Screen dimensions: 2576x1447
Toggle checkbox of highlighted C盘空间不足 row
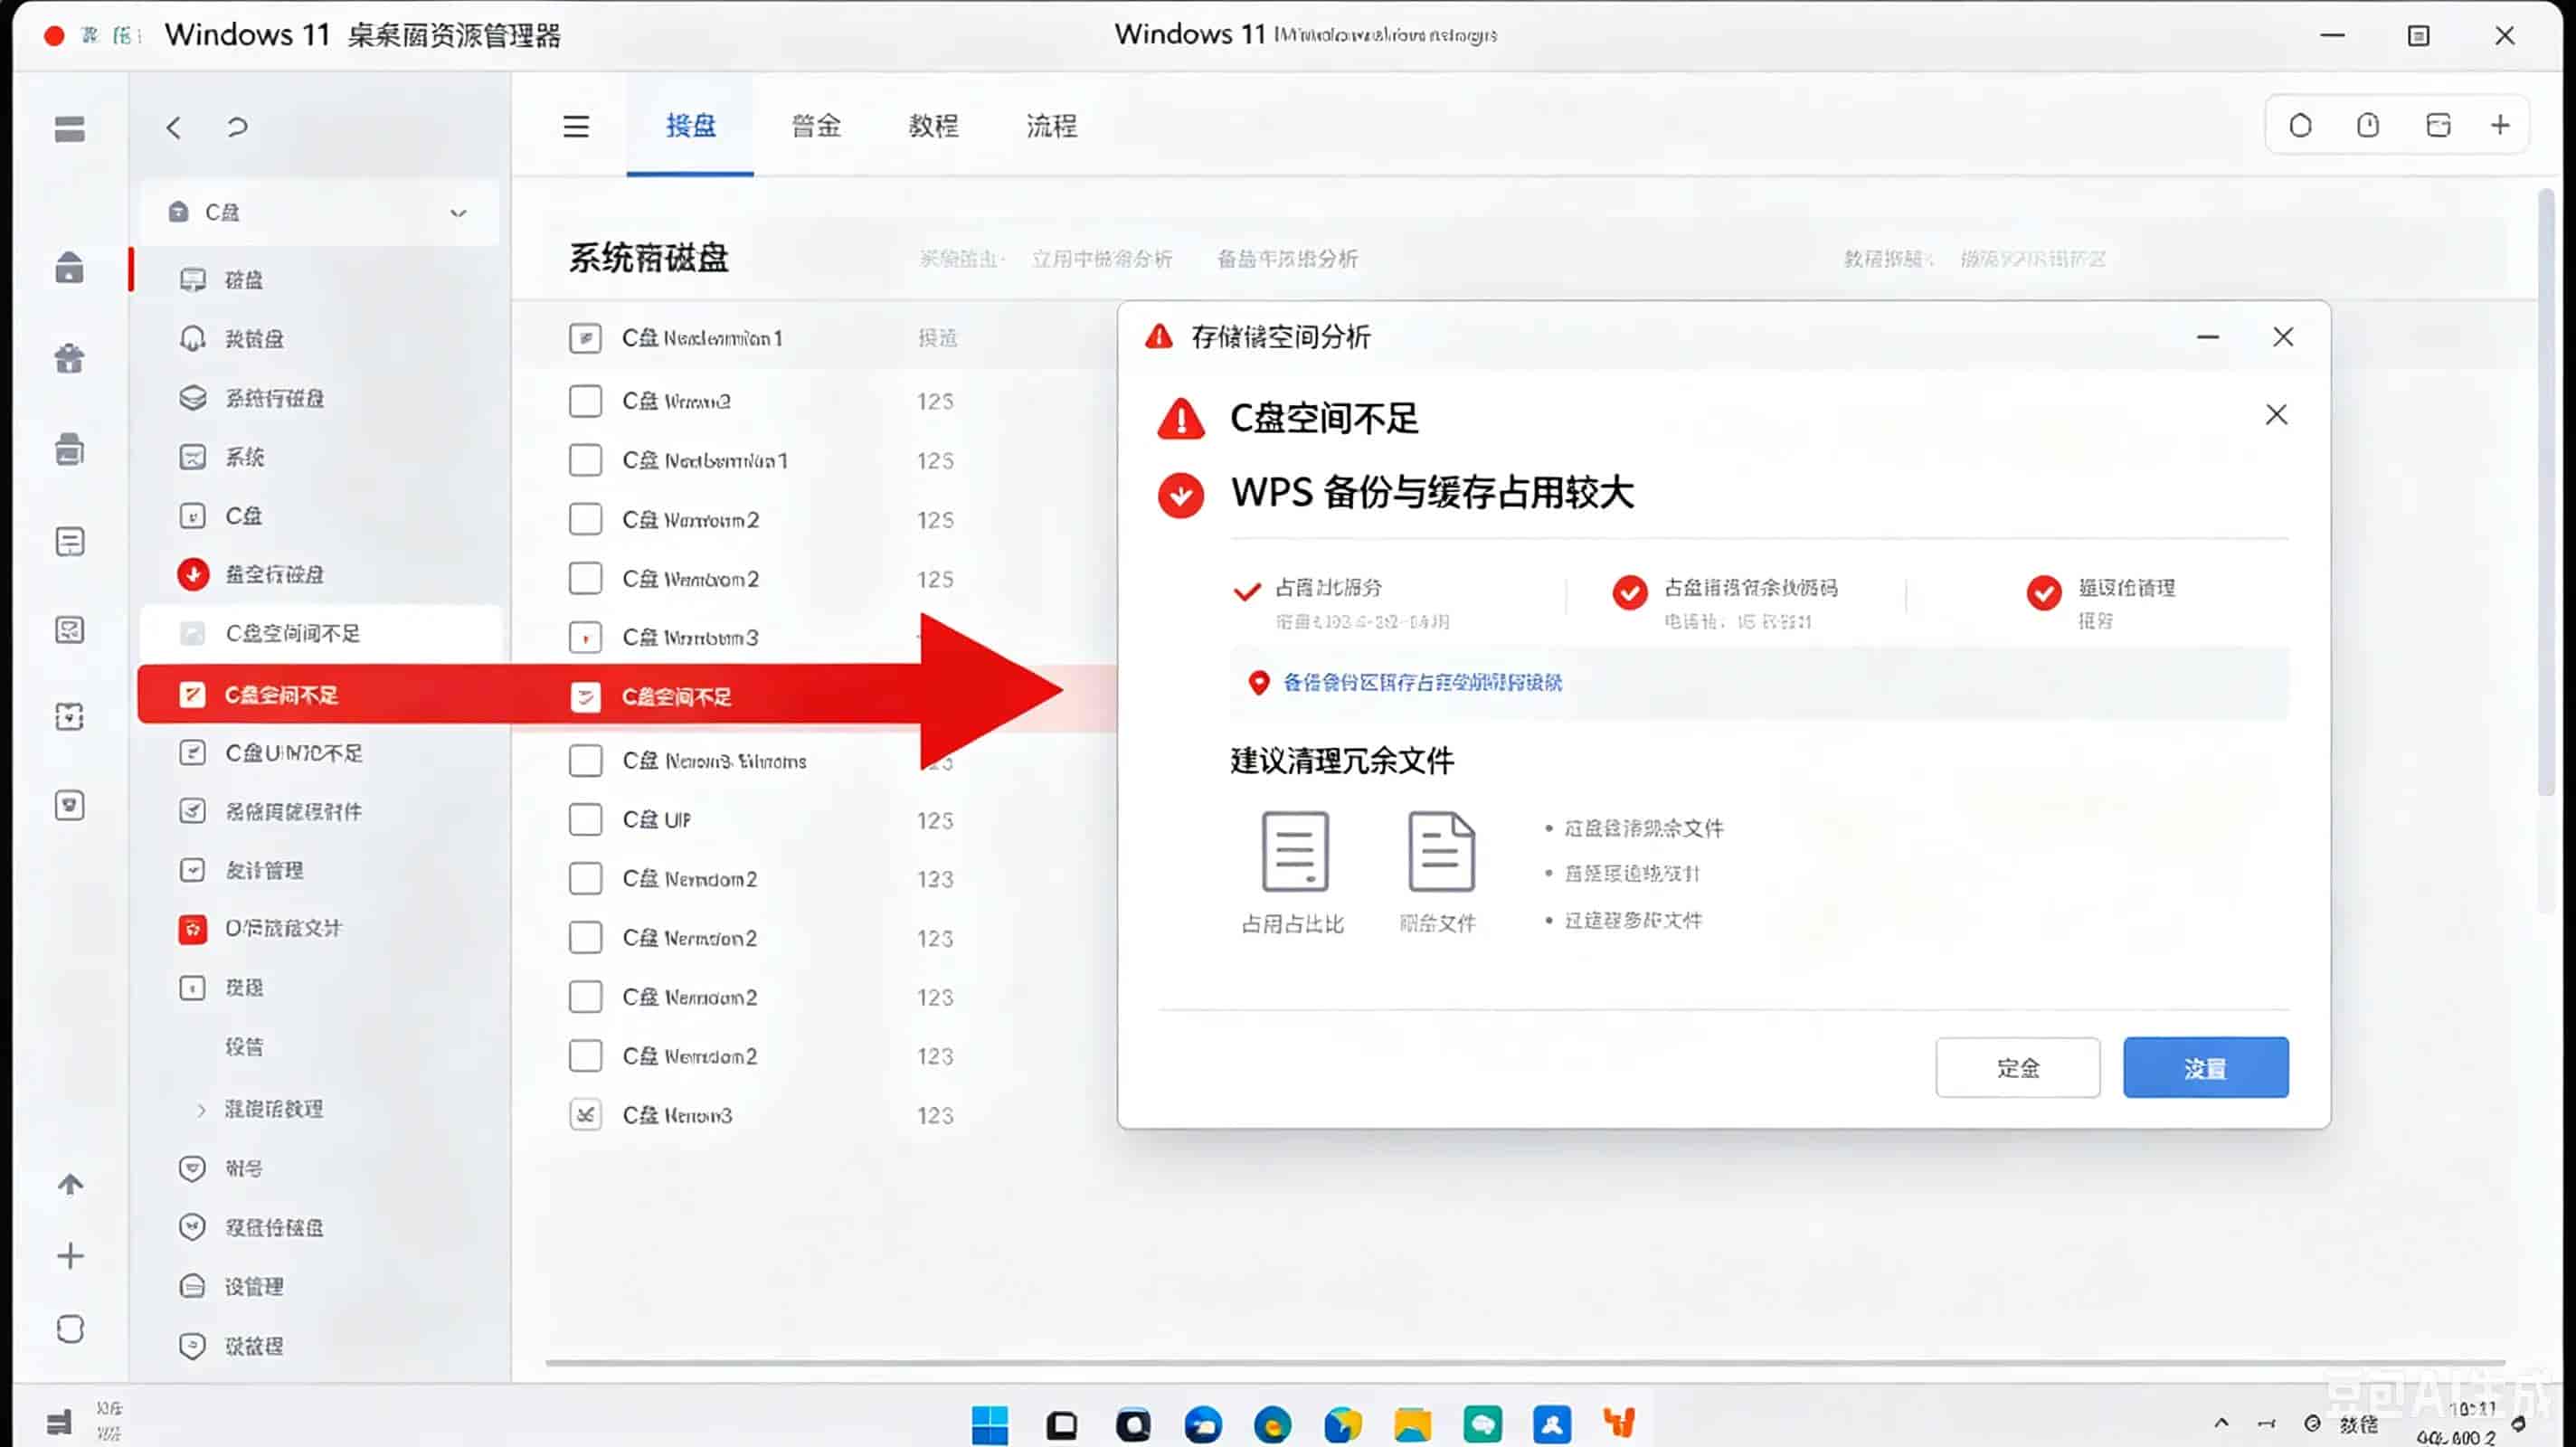[x=586, y=697]
